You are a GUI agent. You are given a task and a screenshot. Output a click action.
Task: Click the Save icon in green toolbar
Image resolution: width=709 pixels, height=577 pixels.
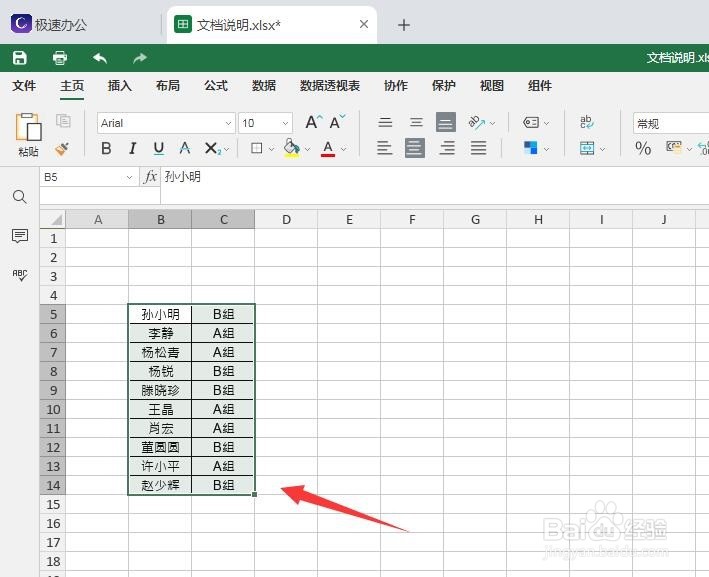[x=19, y=58]
